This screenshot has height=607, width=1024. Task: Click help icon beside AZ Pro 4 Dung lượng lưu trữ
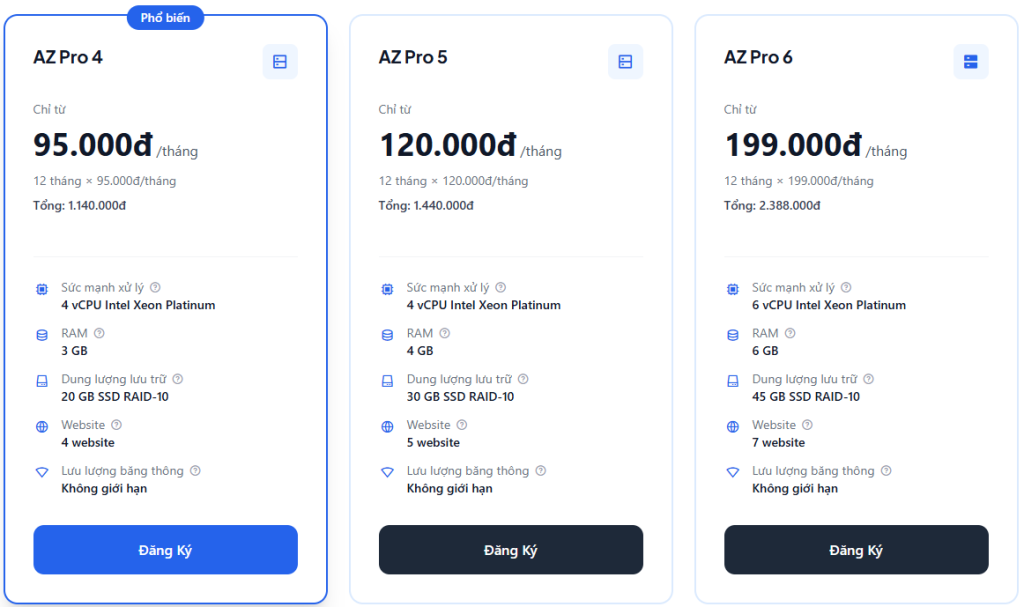[x=178, y=379]
